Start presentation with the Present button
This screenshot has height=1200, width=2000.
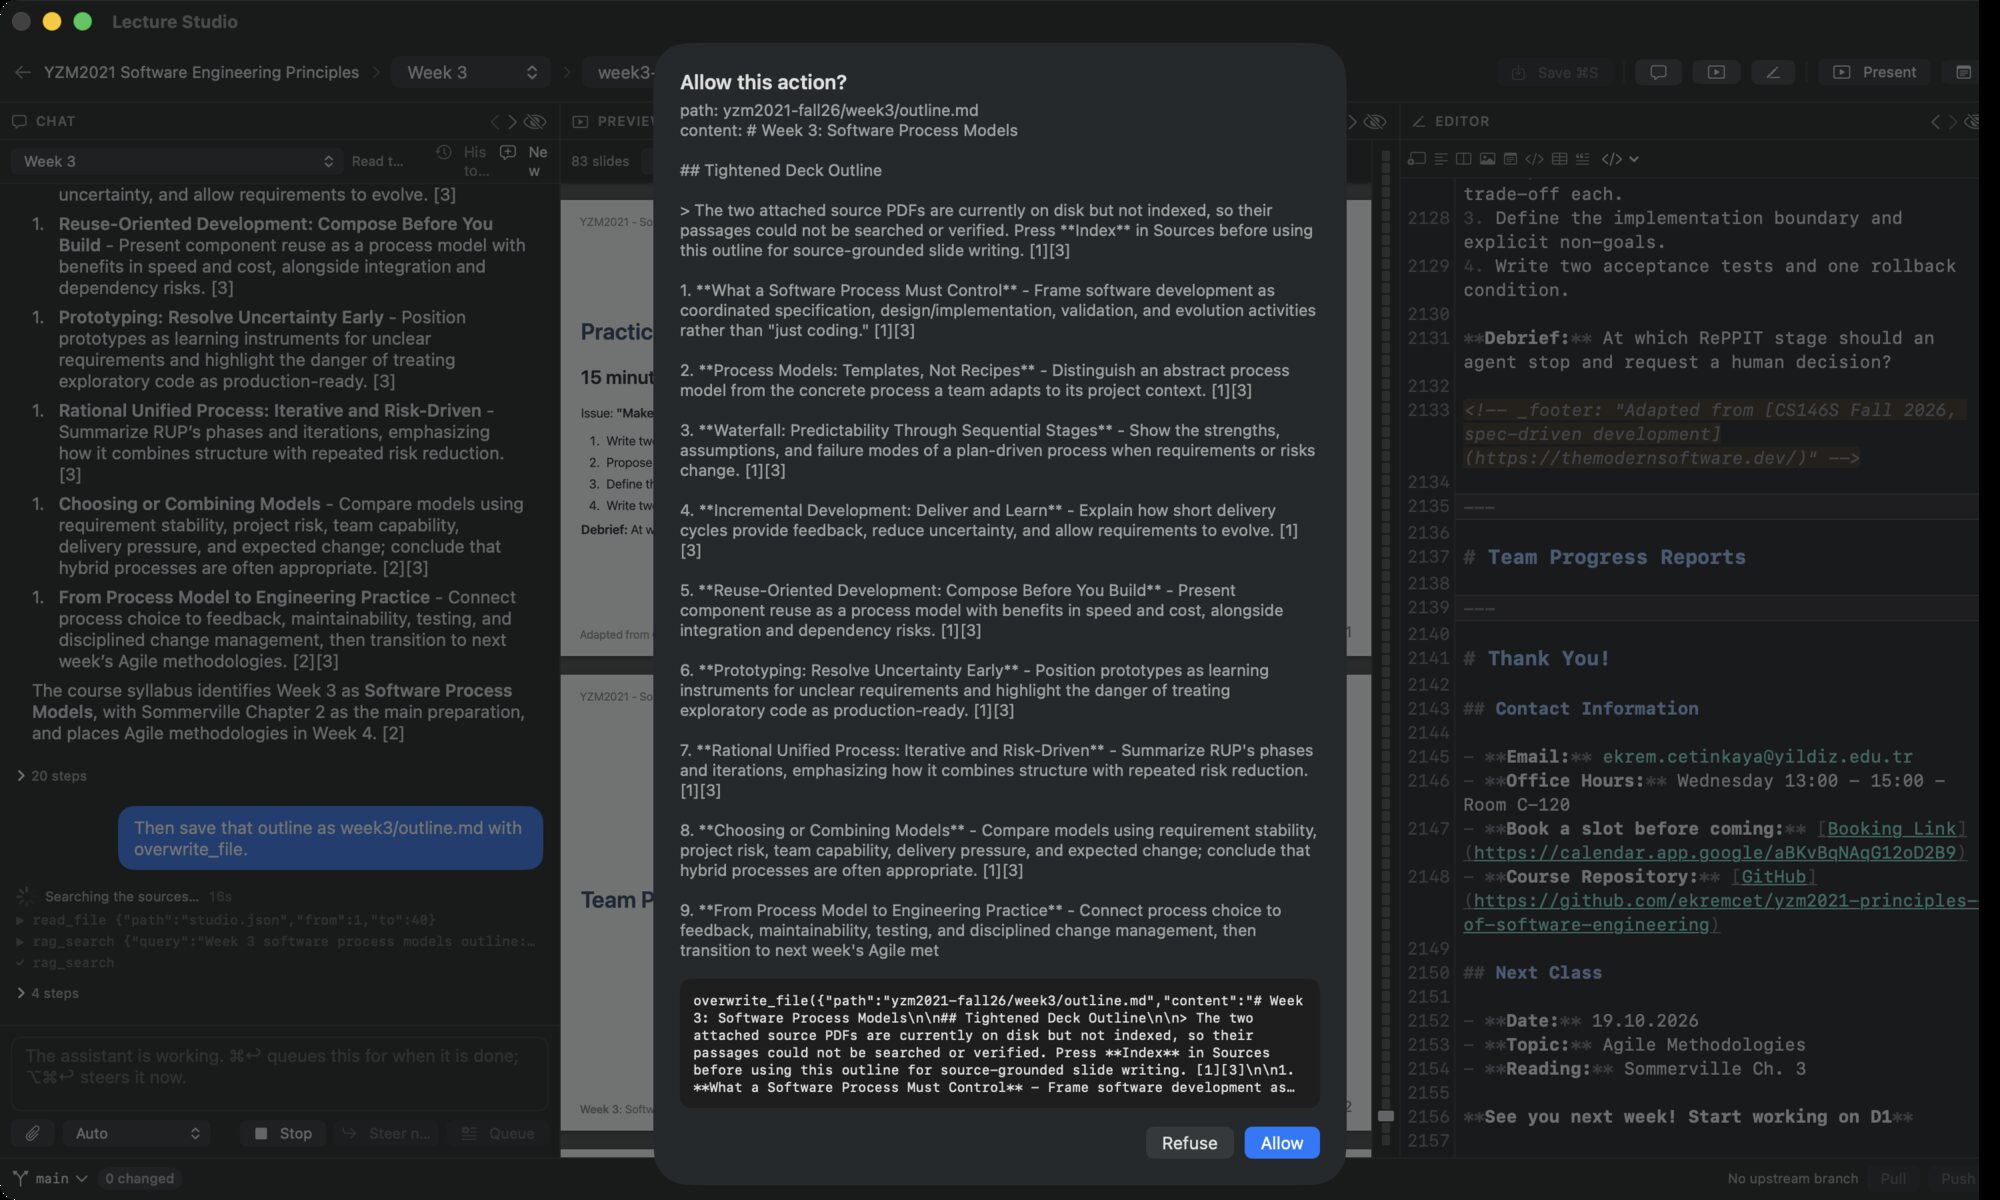(x=1874, y=72)
